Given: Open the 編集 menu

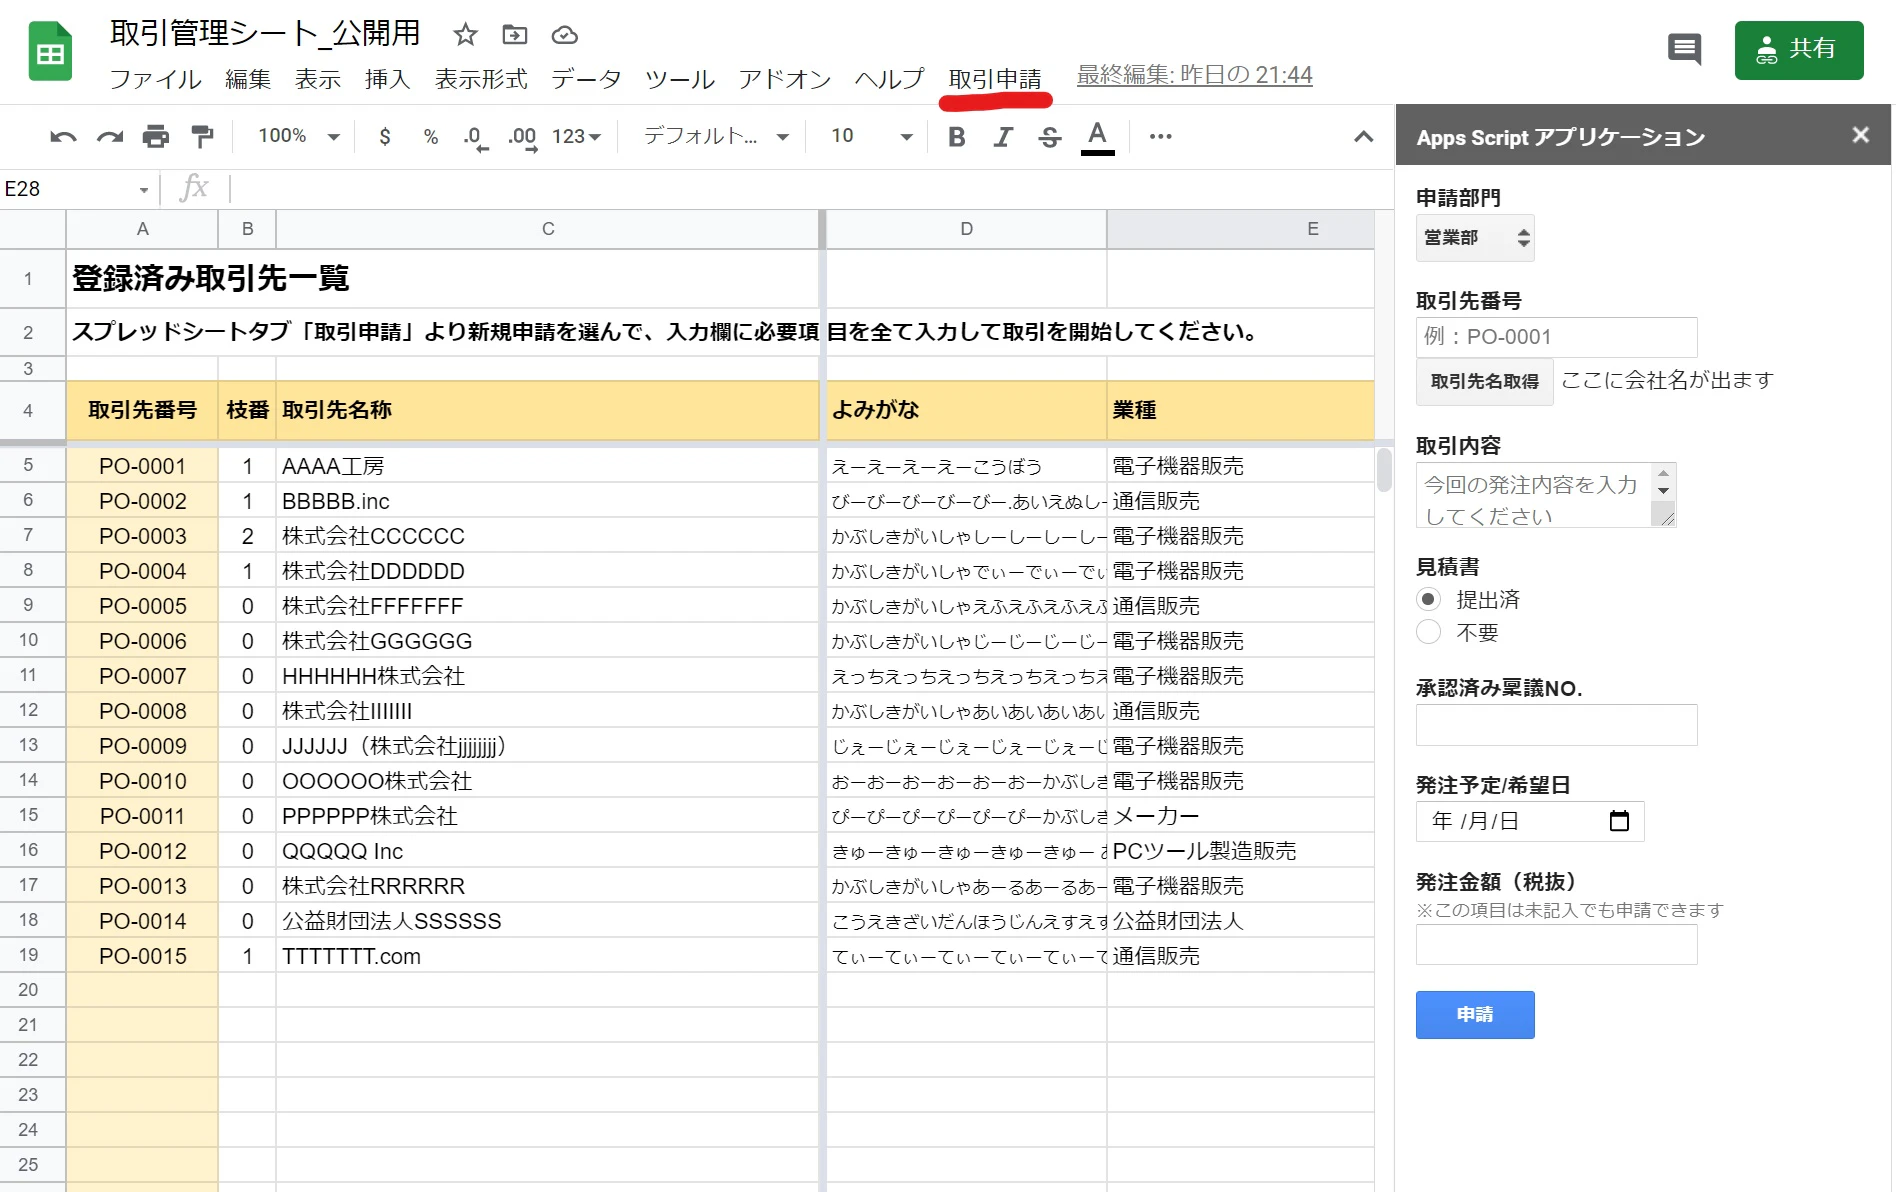Looking at the screenshot, I should click(248, 78).
